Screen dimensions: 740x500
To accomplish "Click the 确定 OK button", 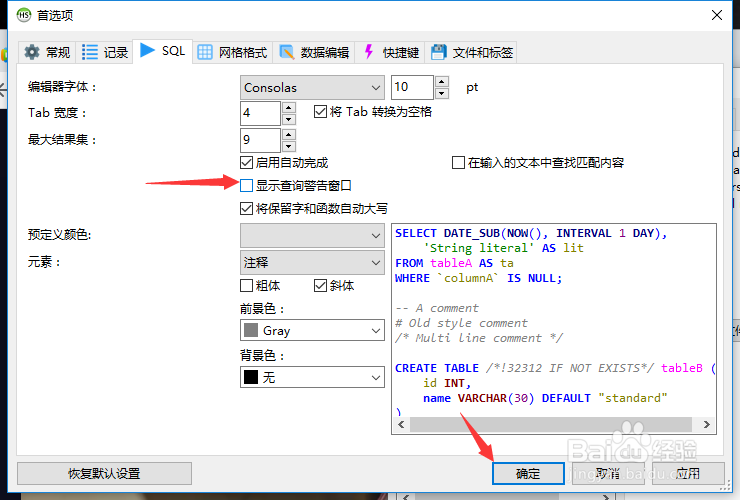I will 528,474.
